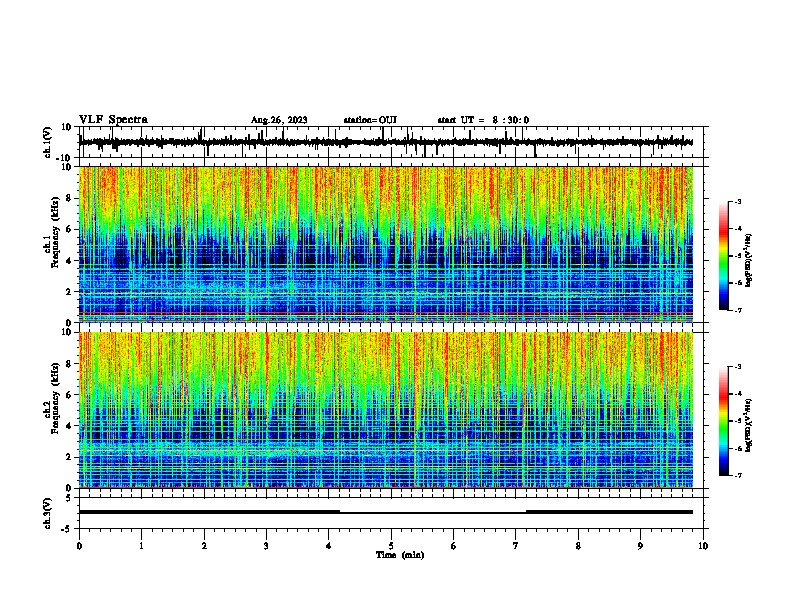Click time axis tick label "2"
Viewport: 792px width, 612px height.
[x=204, y=546]
